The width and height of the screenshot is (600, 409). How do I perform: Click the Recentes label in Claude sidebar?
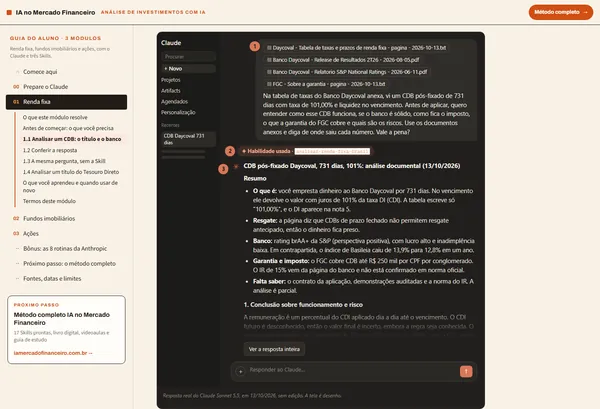click(x=170, y=125)
